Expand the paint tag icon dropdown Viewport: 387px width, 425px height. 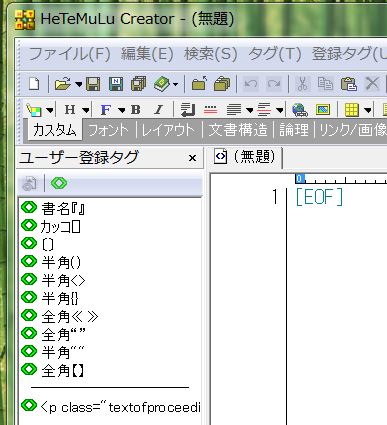tap(50, 110)
